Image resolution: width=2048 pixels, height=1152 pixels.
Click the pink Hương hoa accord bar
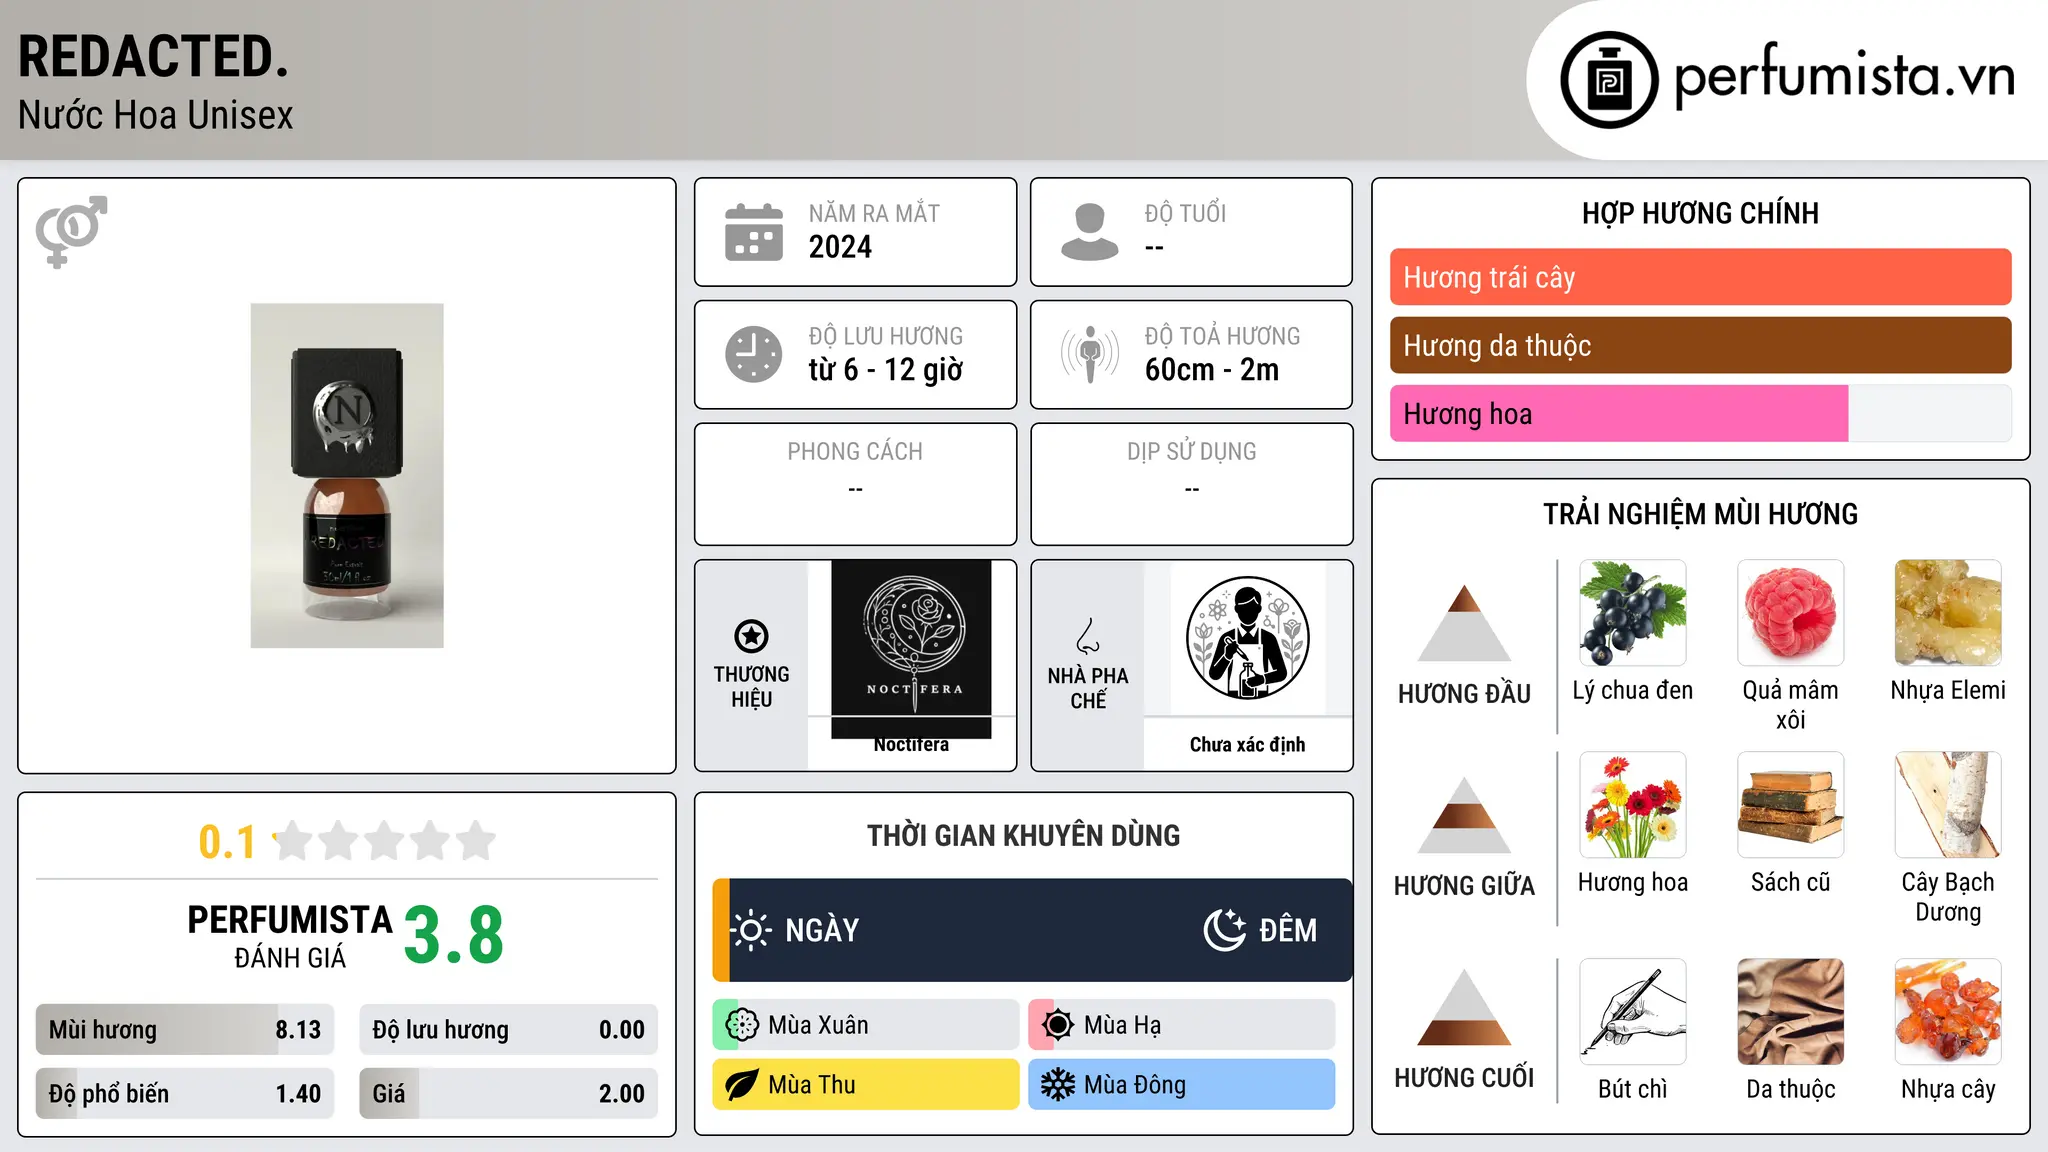tap(1700, 413)
